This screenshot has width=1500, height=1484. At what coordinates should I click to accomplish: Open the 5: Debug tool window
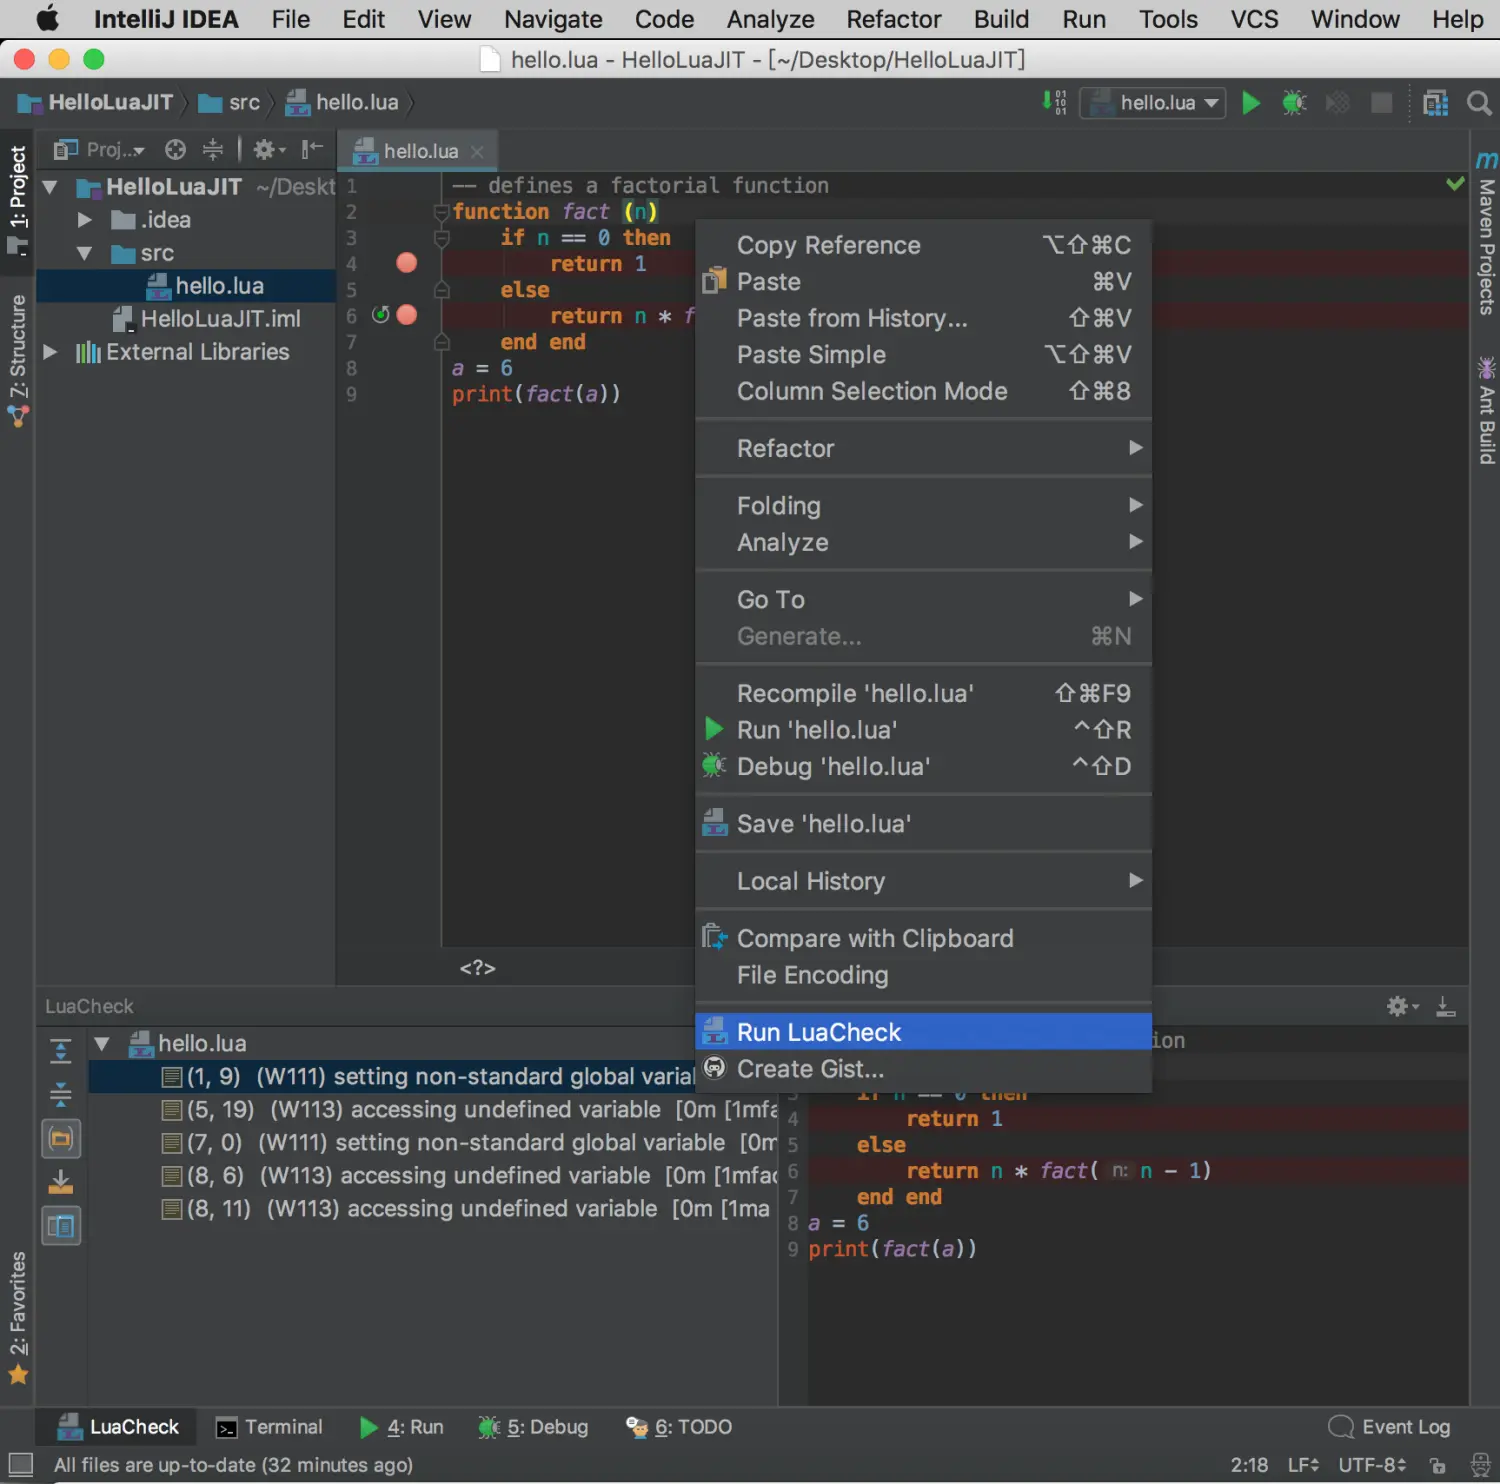click(533, 1427)
